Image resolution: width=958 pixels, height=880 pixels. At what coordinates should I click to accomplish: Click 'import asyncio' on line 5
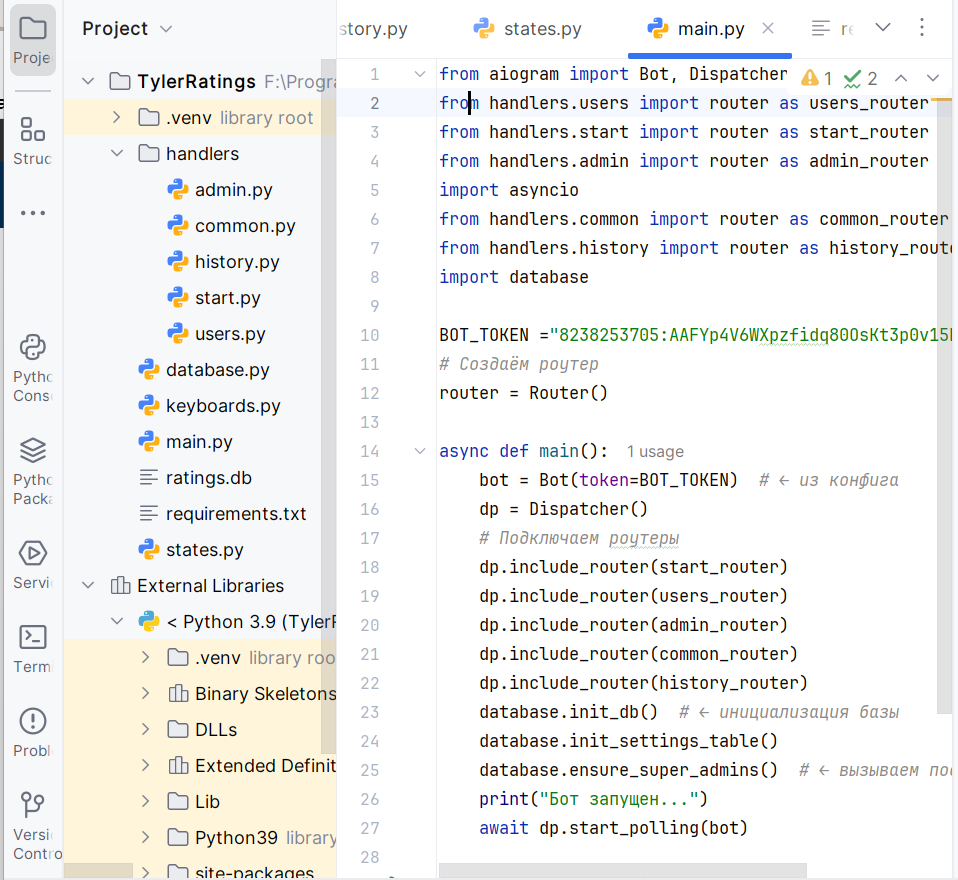tap(508, 190)
